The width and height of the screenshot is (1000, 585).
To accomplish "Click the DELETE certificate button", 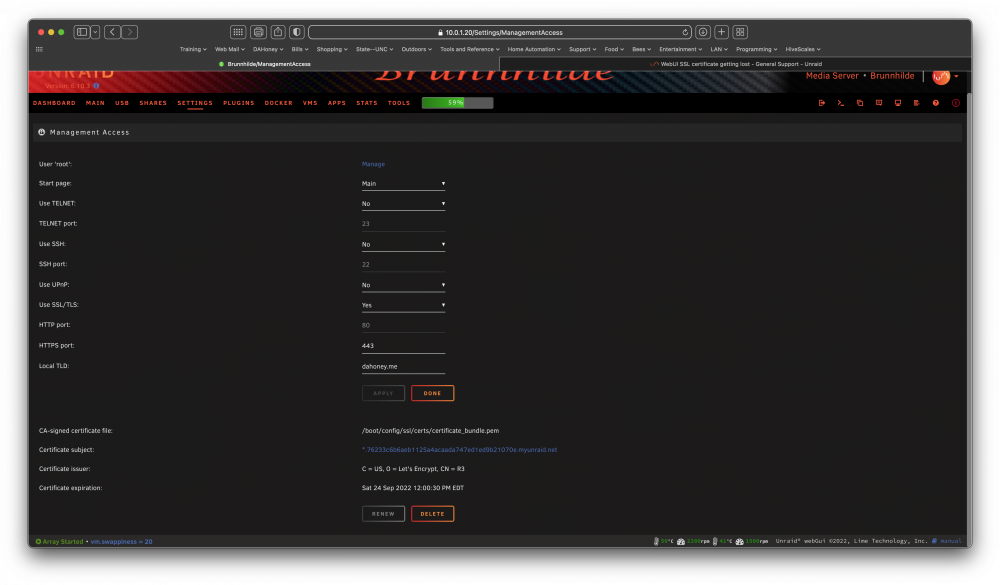I will tap(432, 514).
